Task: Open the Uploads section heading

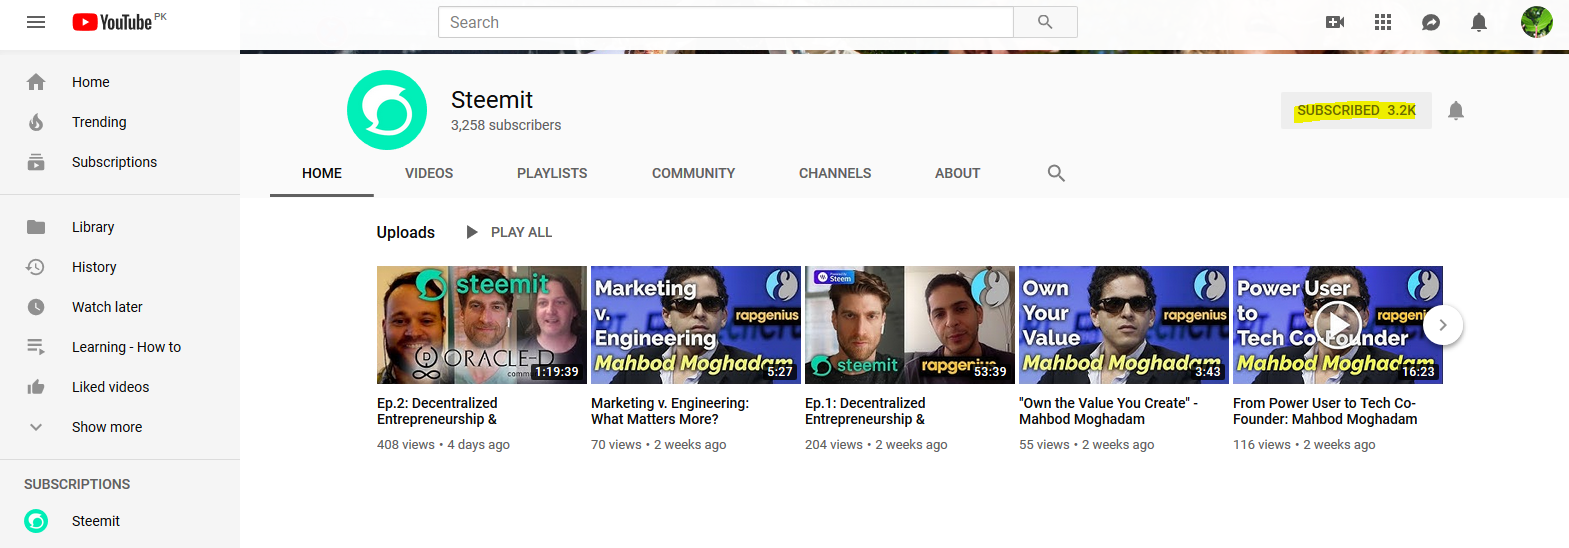Action: pyautogui.click(x=406, y=232)
